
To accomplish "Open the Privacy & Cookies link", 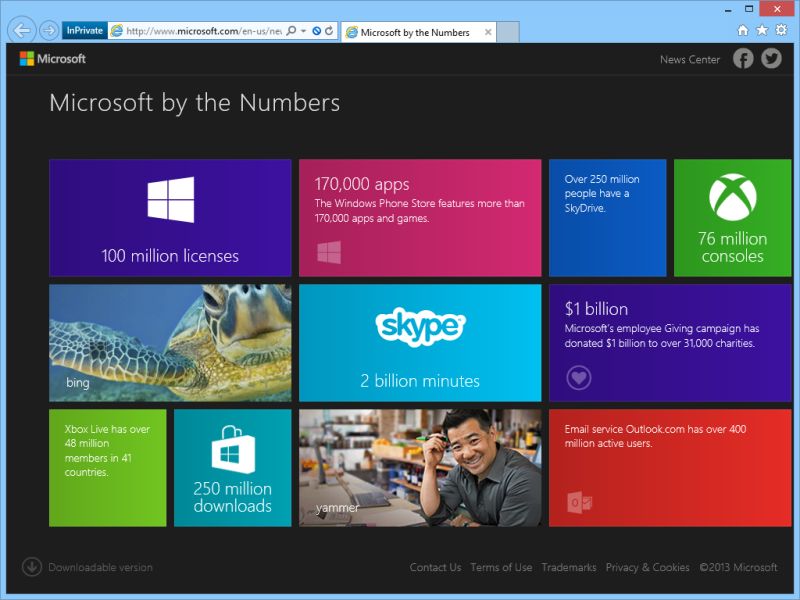I will pyautogui.click(x=647, y=567).
